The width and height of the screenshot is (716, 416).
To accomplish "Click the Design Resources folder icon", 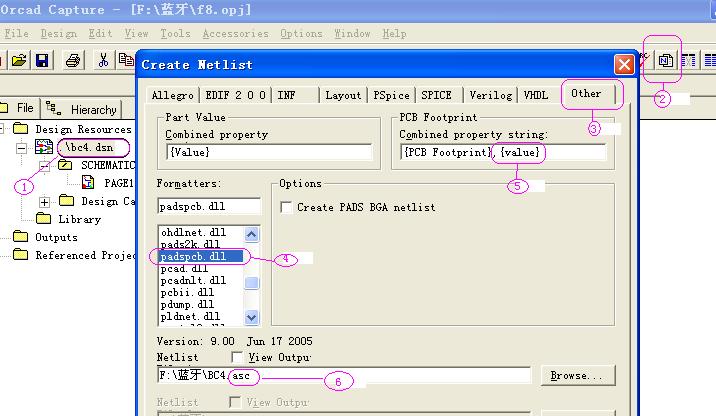I will coord(20,129).
